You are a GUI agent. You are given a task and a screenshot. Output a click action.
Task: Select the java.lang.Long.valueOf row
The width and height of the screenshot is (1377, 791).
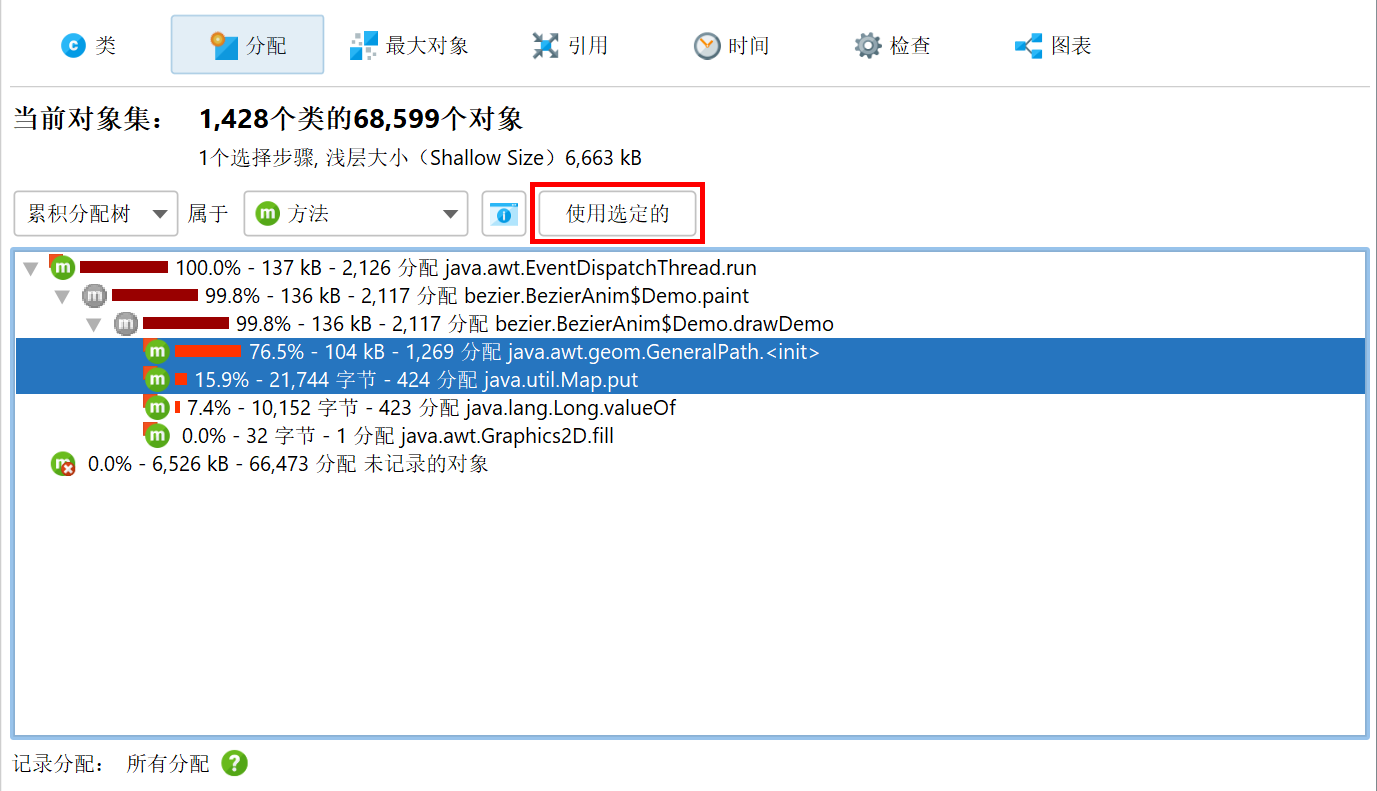click(x=690, y=408)
